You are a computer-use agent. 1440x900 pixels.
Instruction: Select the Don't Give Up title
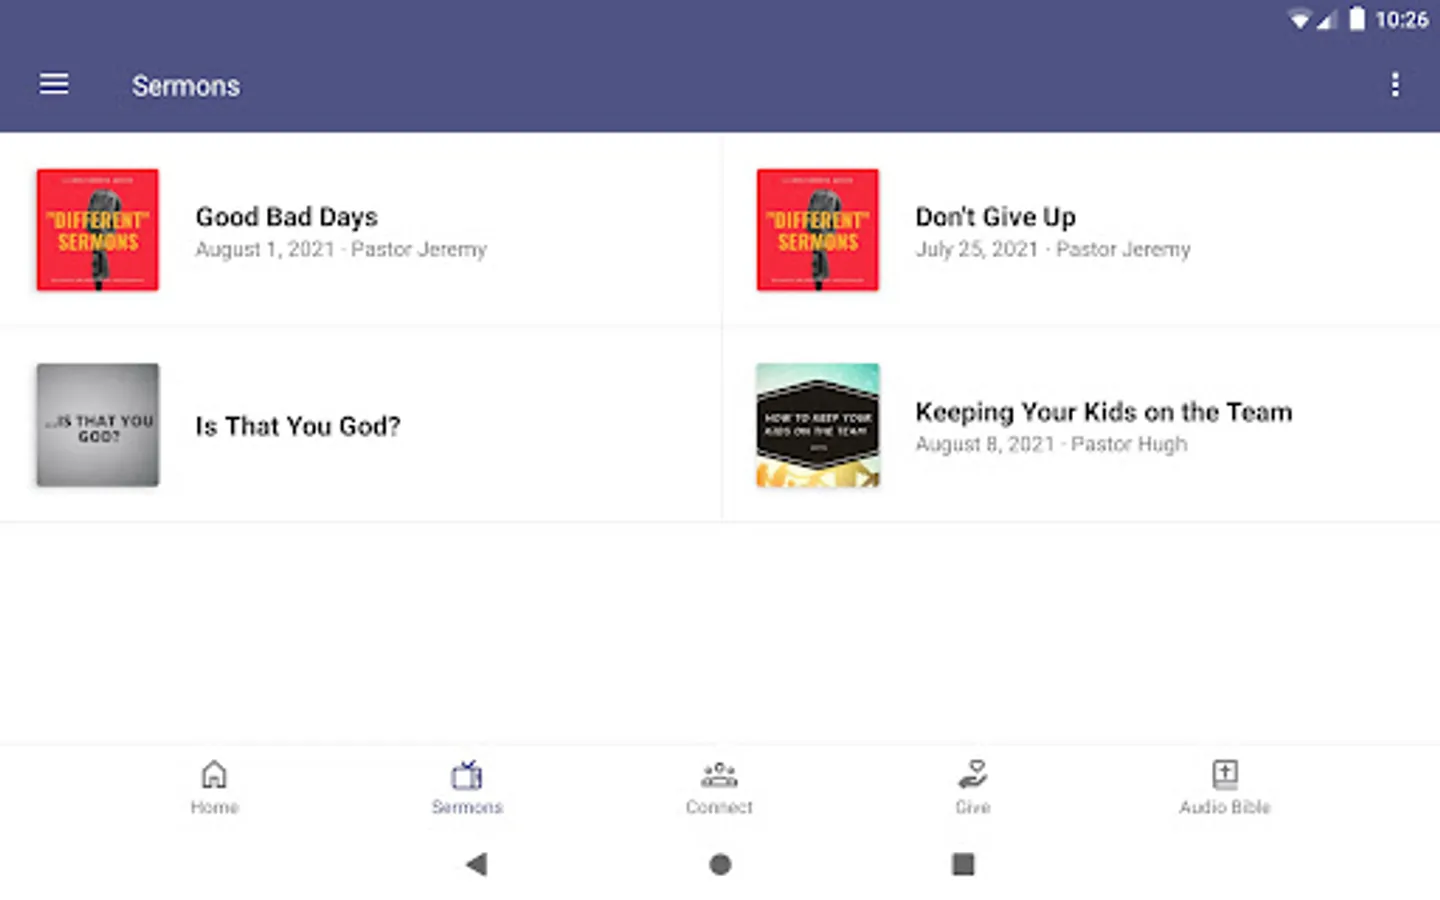coord(995,217)
